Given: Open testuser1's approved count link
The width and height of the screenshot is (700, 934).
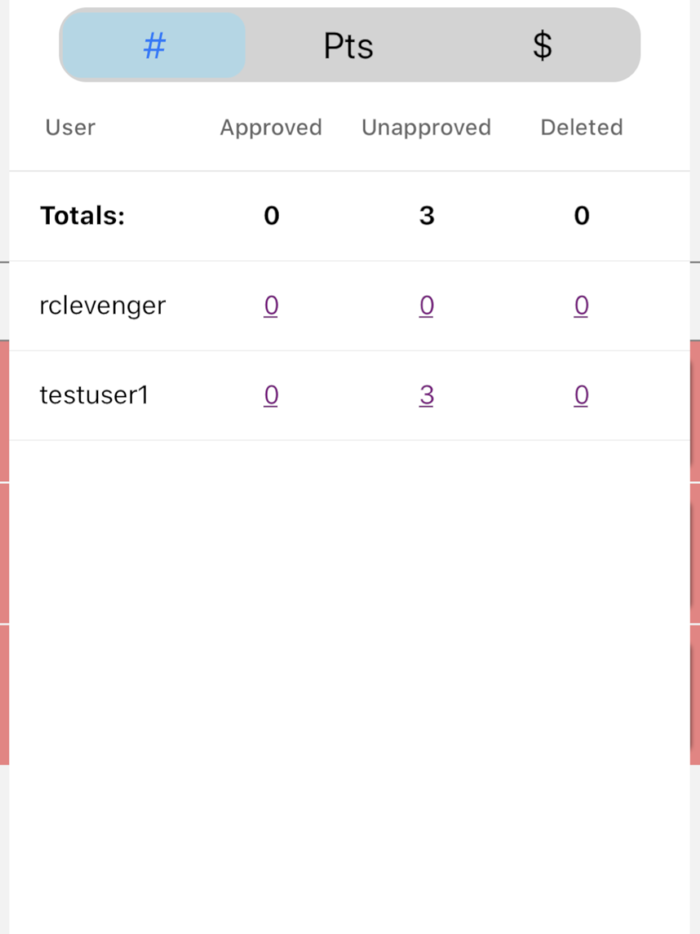Looking at the screenshot, I should click(x=271, y=394).
